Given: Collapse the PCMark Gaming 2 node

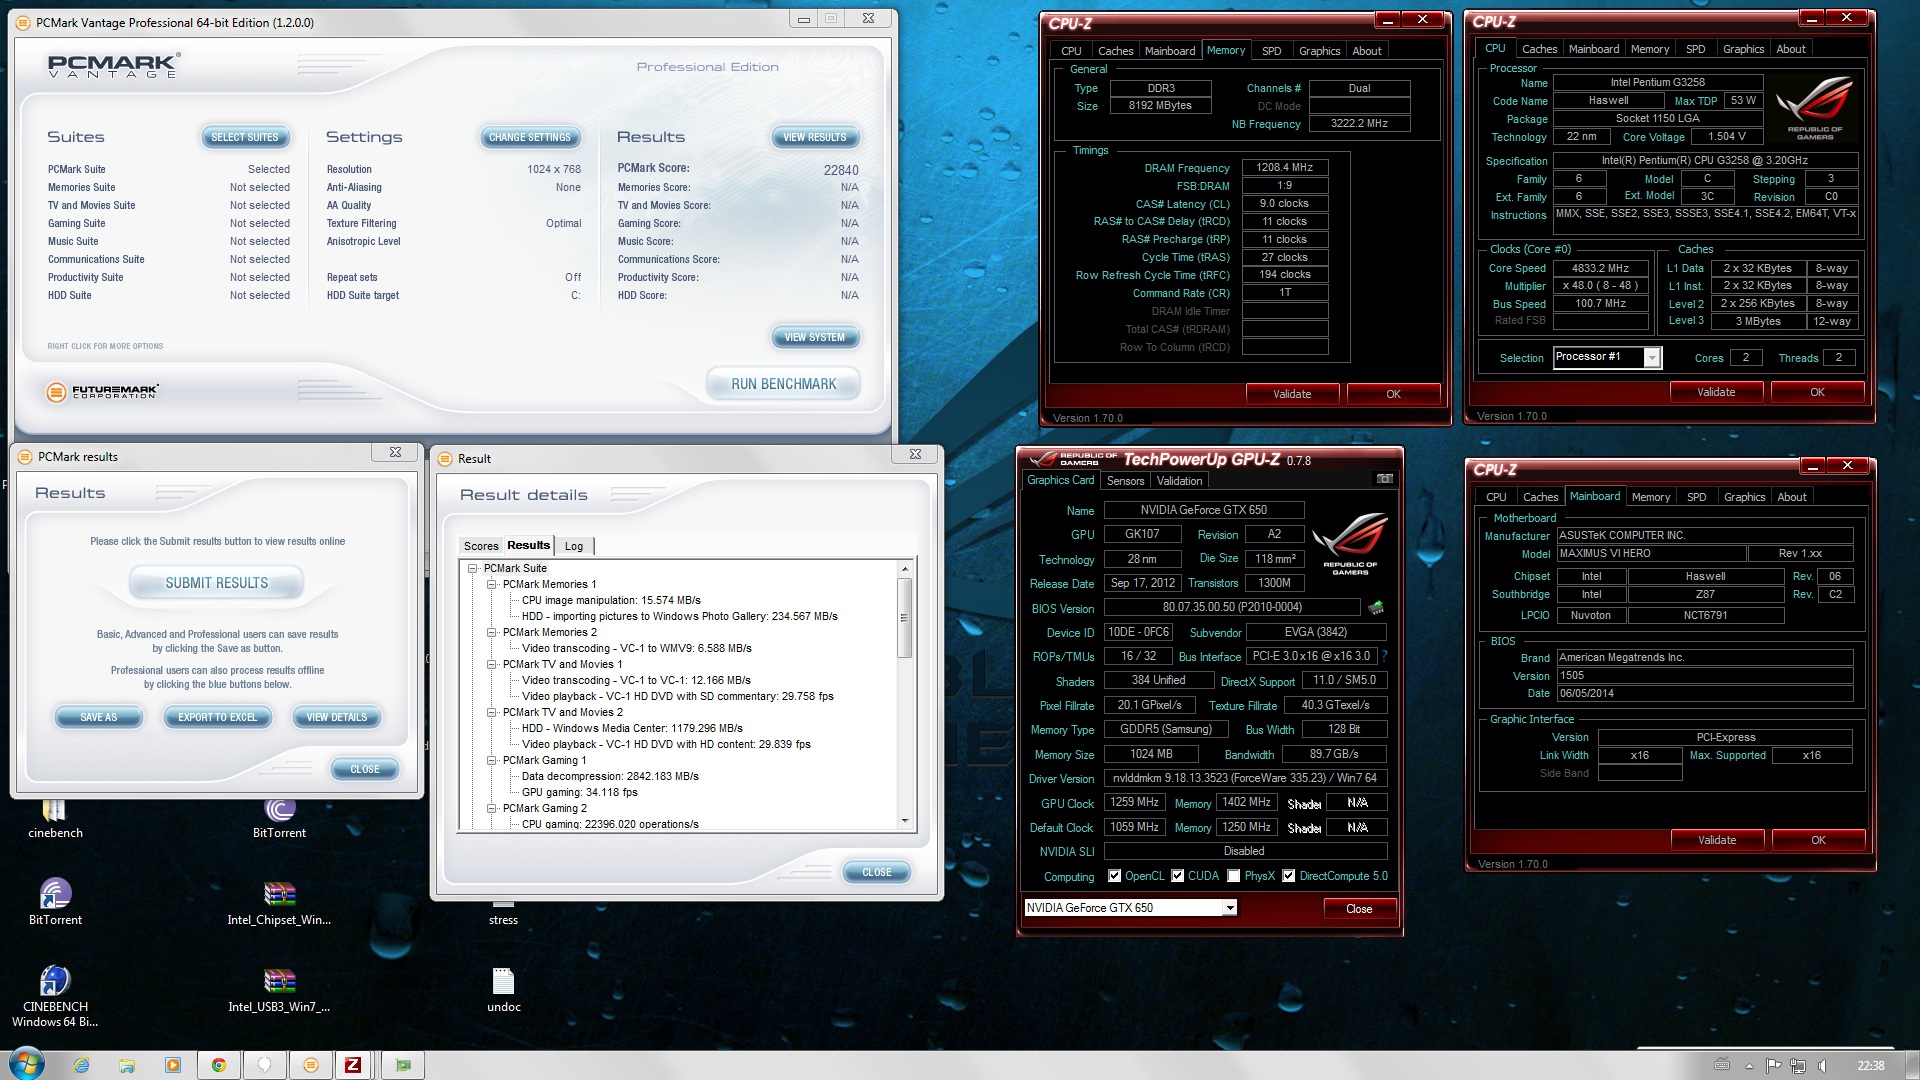Looking at the screenshot, I should tap(491, 808).
